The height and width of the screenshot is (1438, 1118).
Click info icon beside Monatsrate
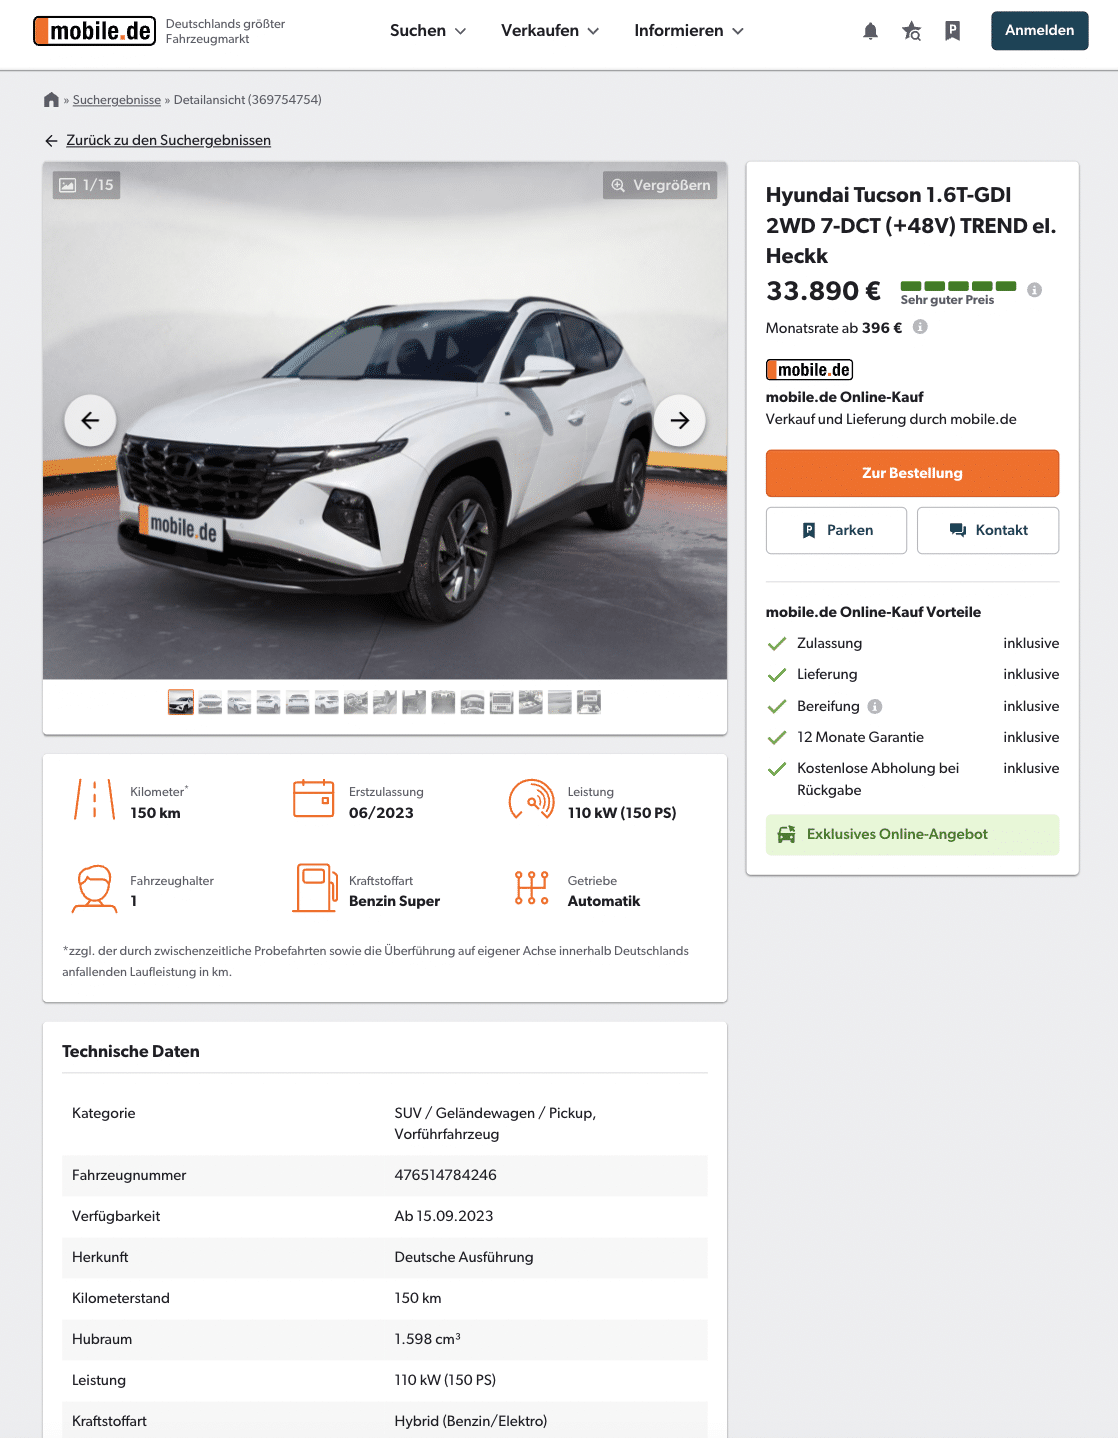920,327
